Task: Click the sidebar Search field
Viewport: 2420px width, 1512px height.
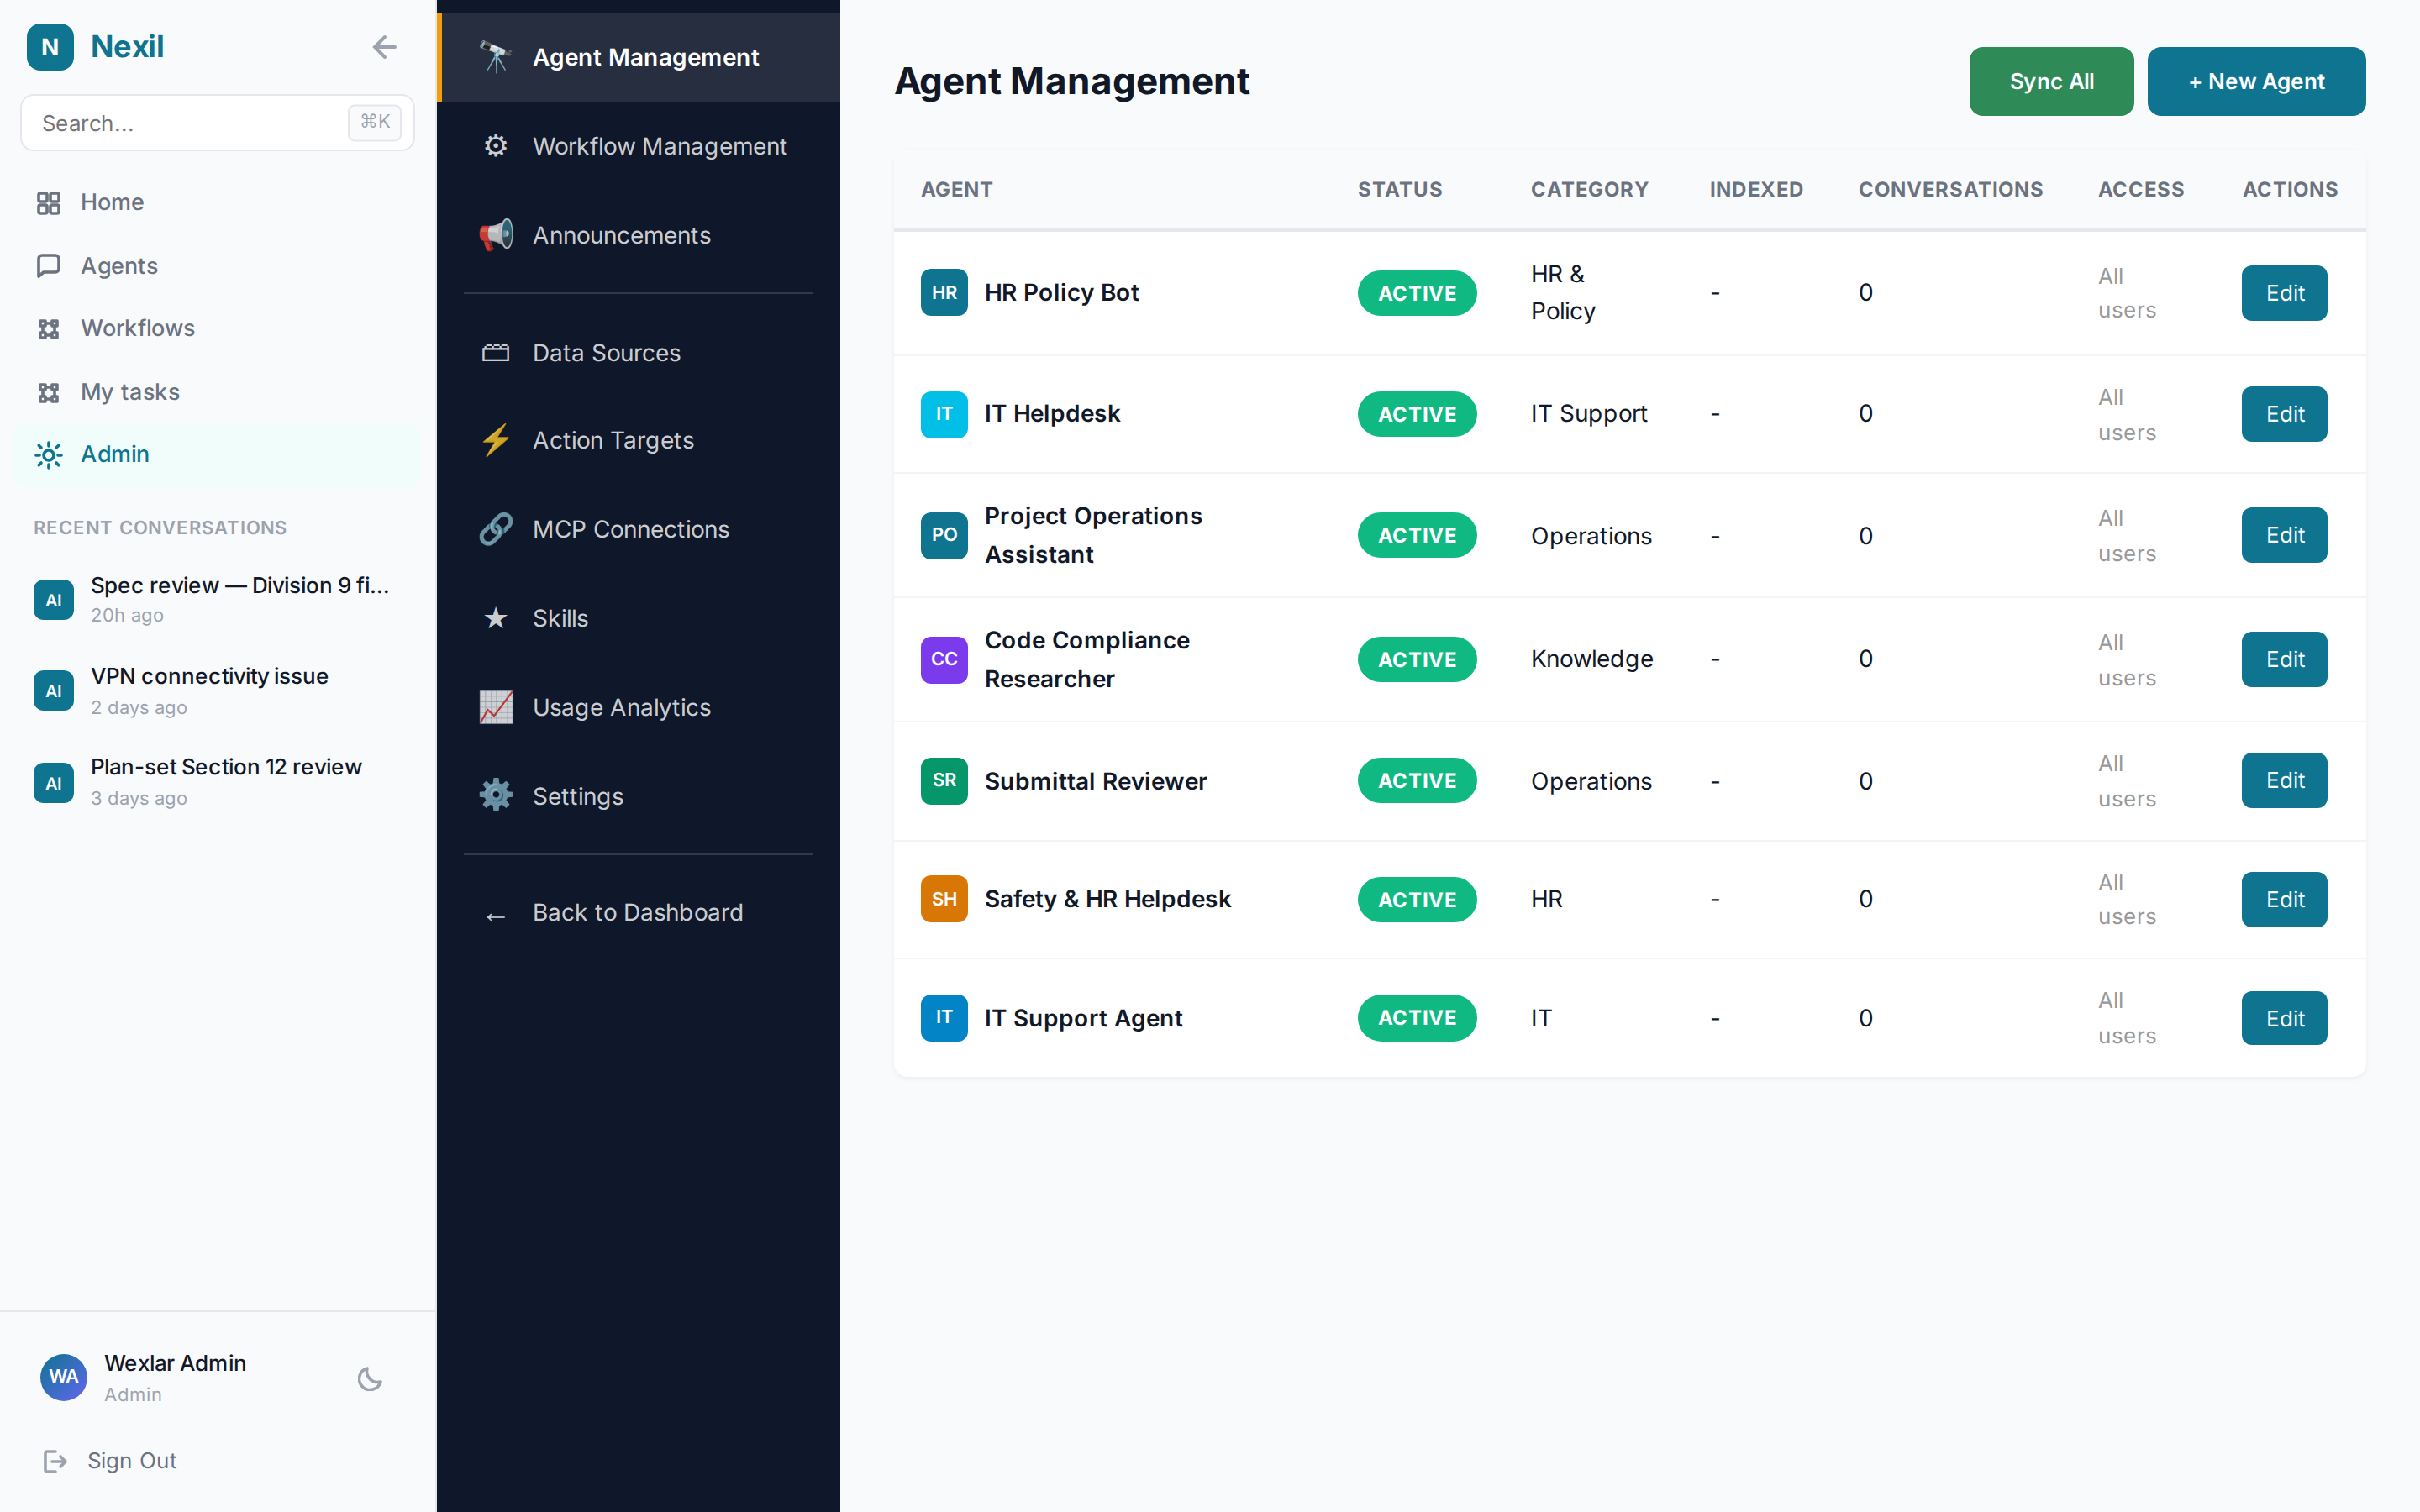Action: coord(217,123)
